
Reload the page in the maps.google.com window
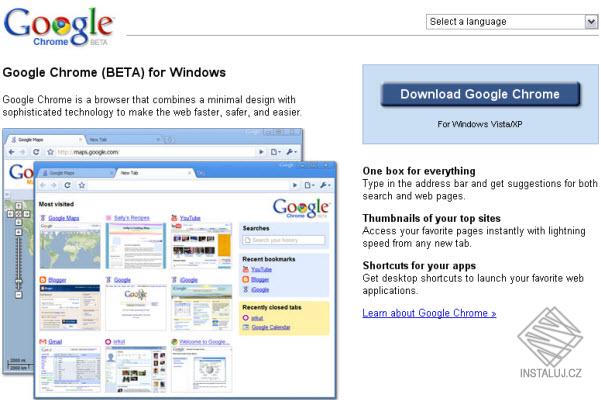36,152
